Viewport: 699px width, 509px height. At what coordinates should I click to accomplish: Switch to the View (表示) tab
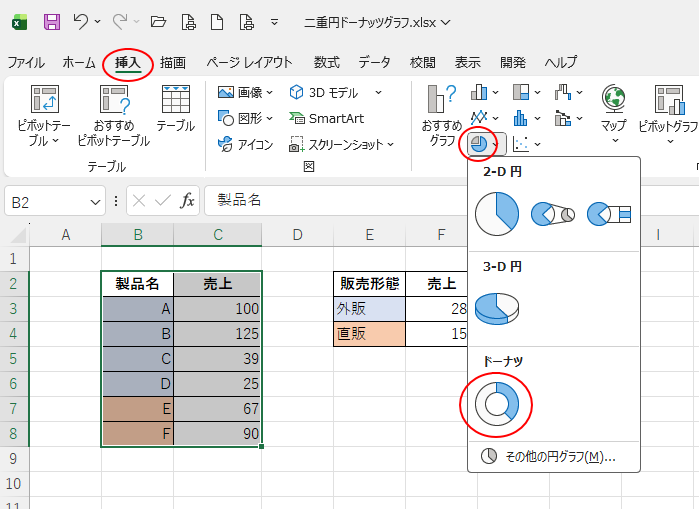pos(467,62)
